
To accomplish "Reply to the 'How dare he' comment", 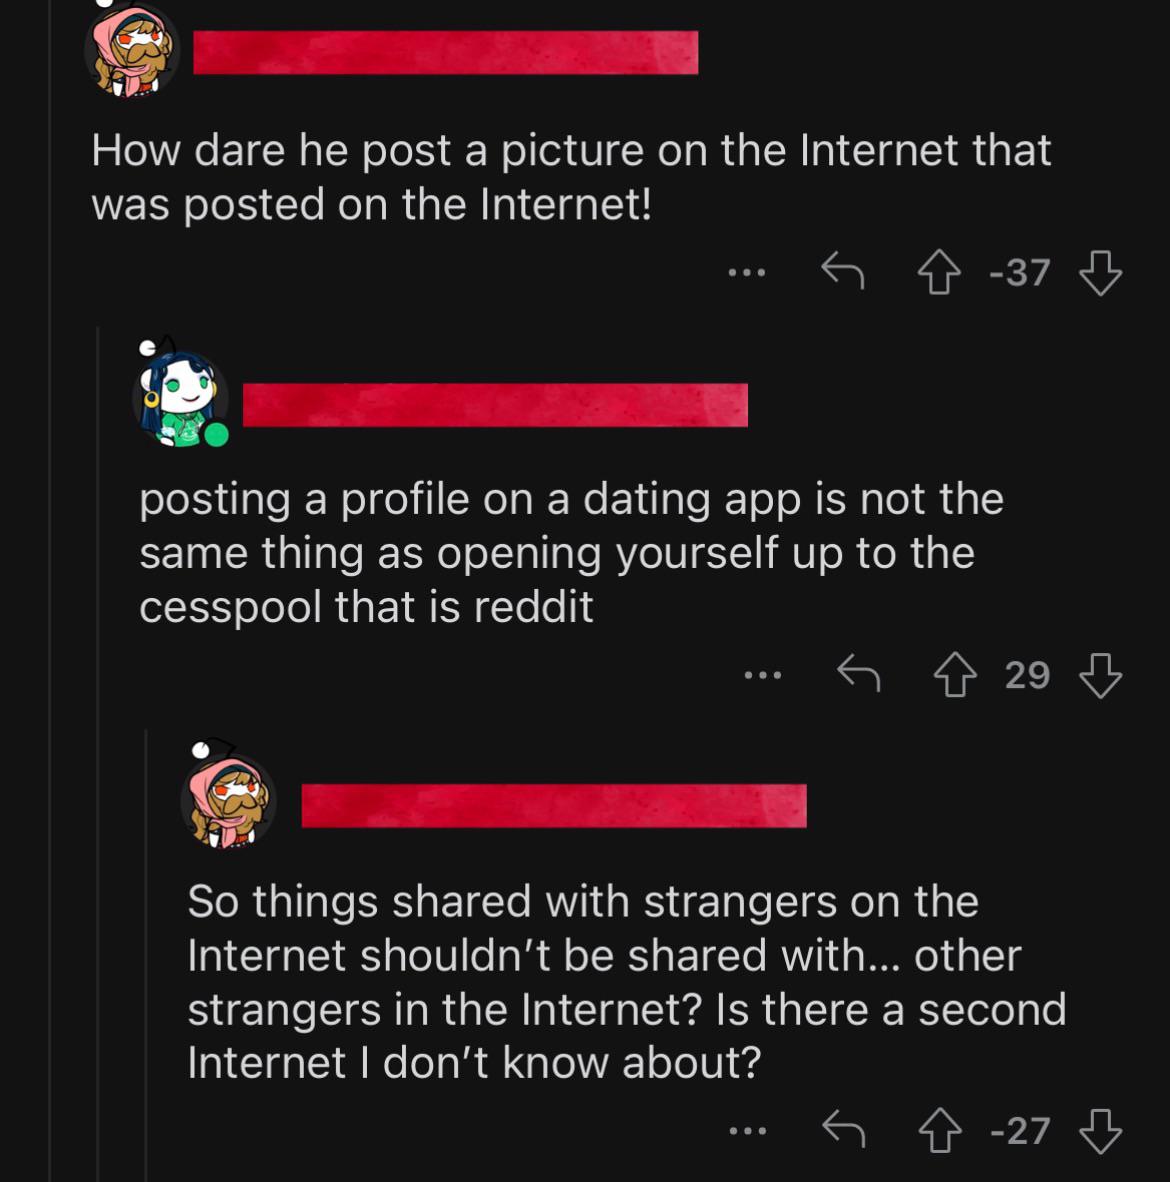I will click(842, 270).
